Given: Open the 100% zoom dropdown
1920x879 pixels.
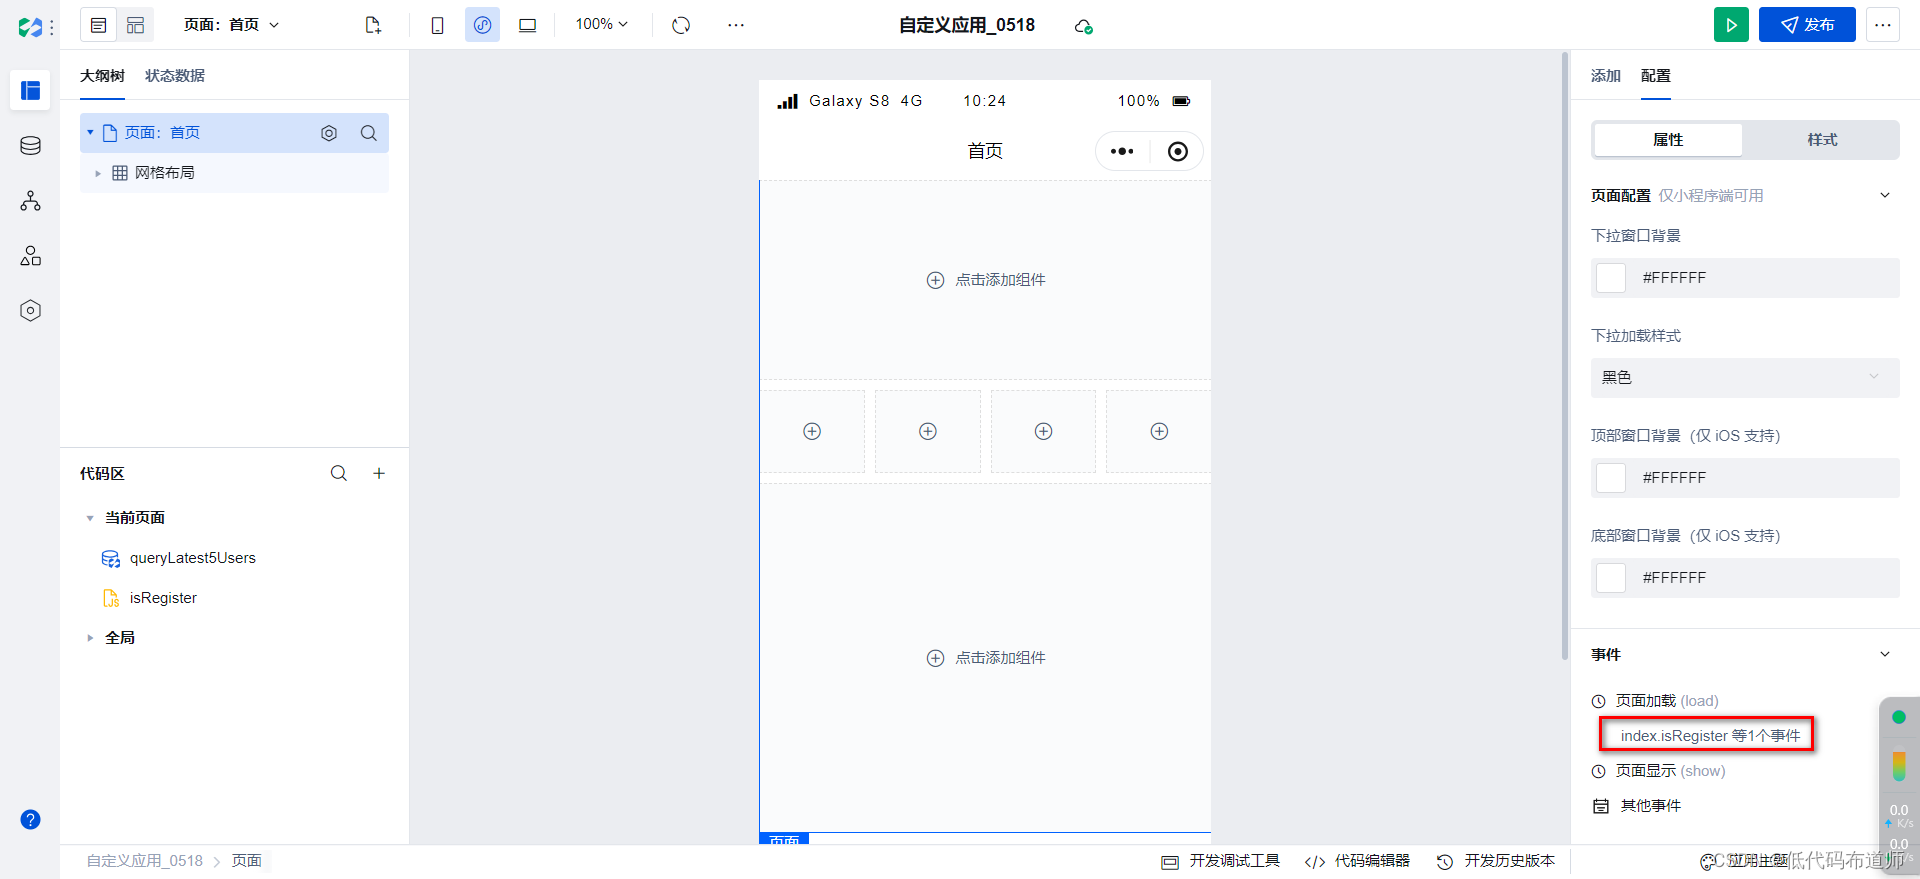Looking at the screenshot, I should coord(601,24).
